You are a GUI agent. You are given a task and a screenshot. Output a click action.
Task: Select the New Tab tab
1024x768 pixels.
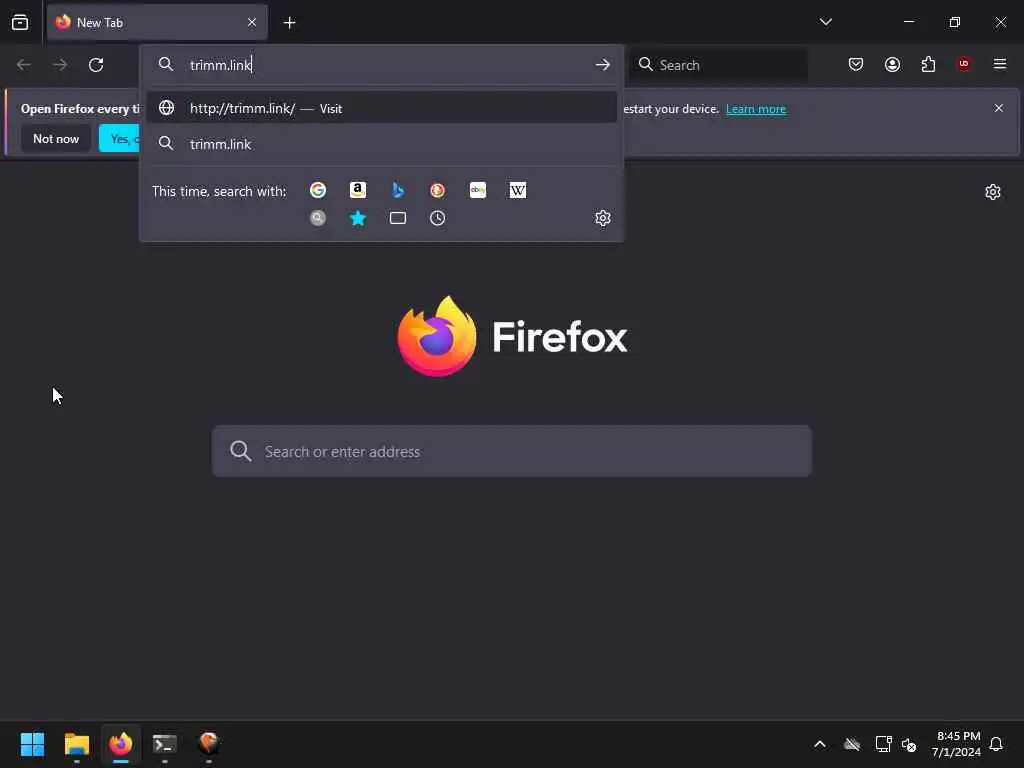157,22
